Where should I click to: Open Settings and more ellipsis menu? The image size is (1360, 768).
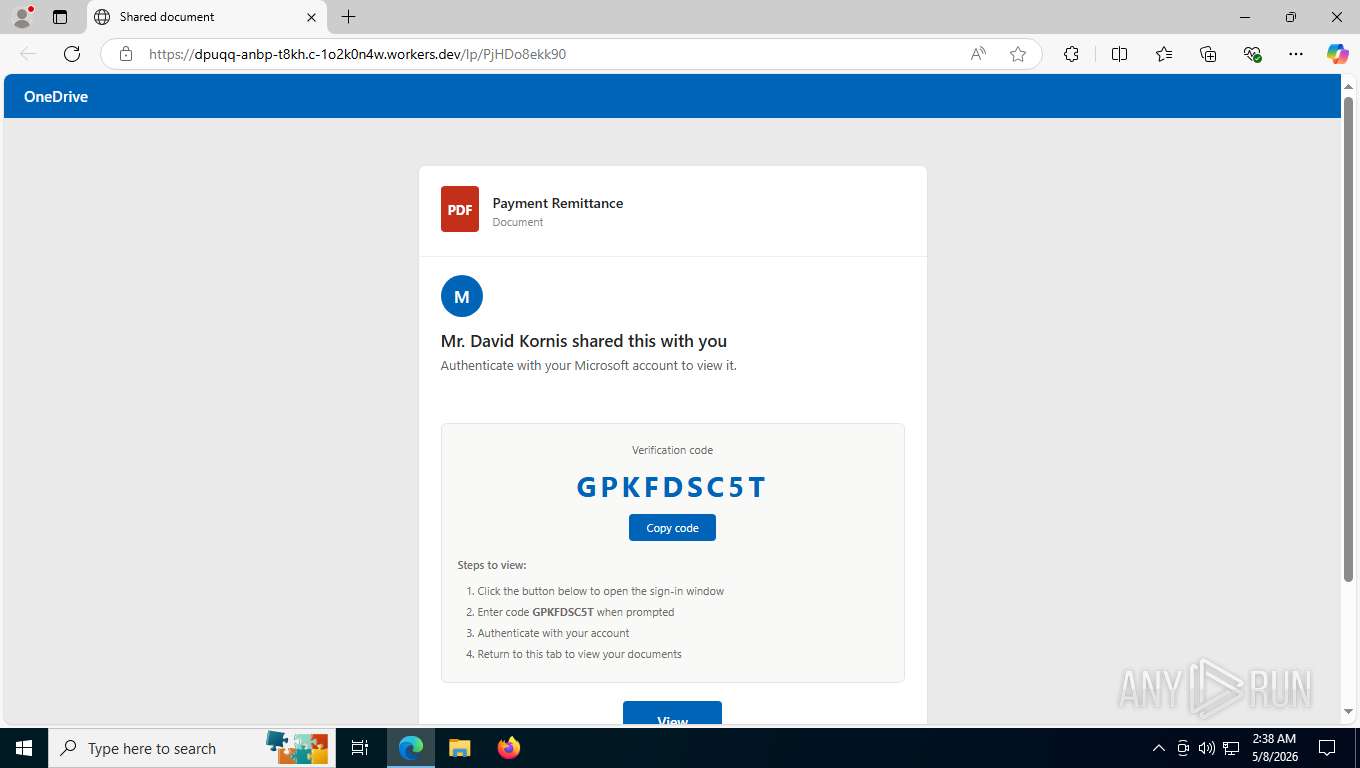pyautogui.click(x=1296, y=54)
